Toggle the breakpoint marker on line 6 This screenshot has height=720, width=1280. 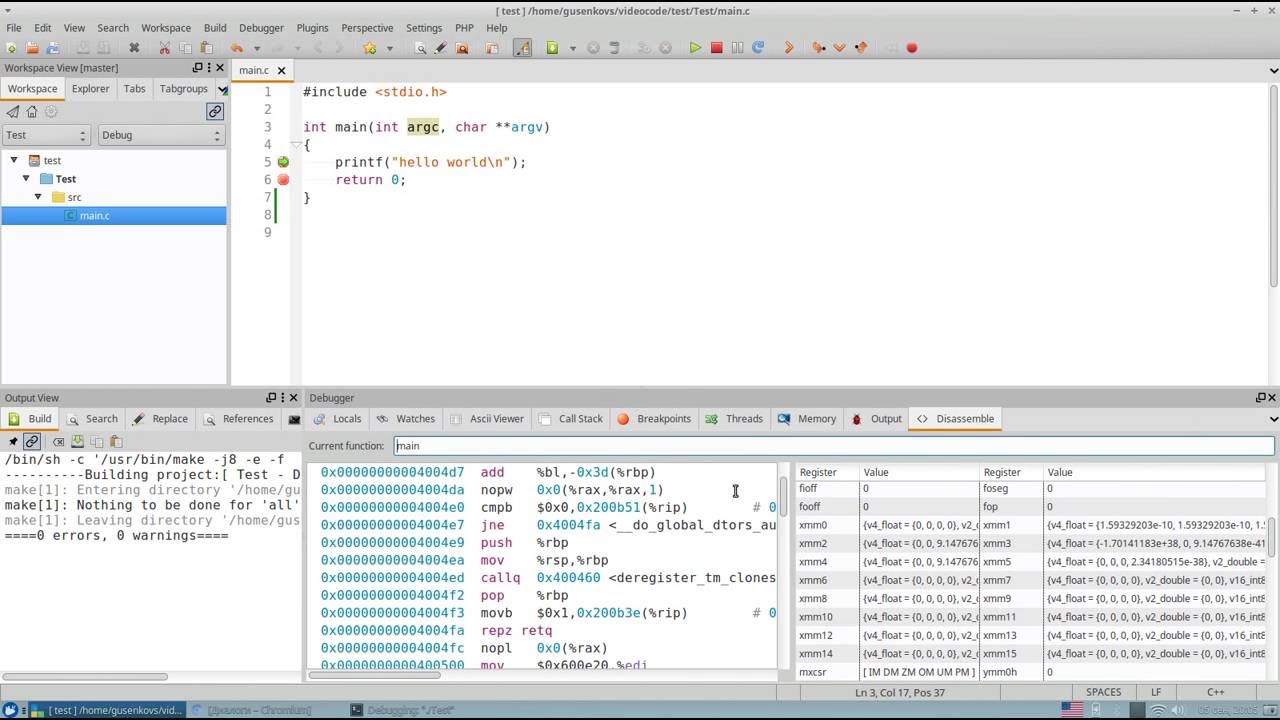283,180
